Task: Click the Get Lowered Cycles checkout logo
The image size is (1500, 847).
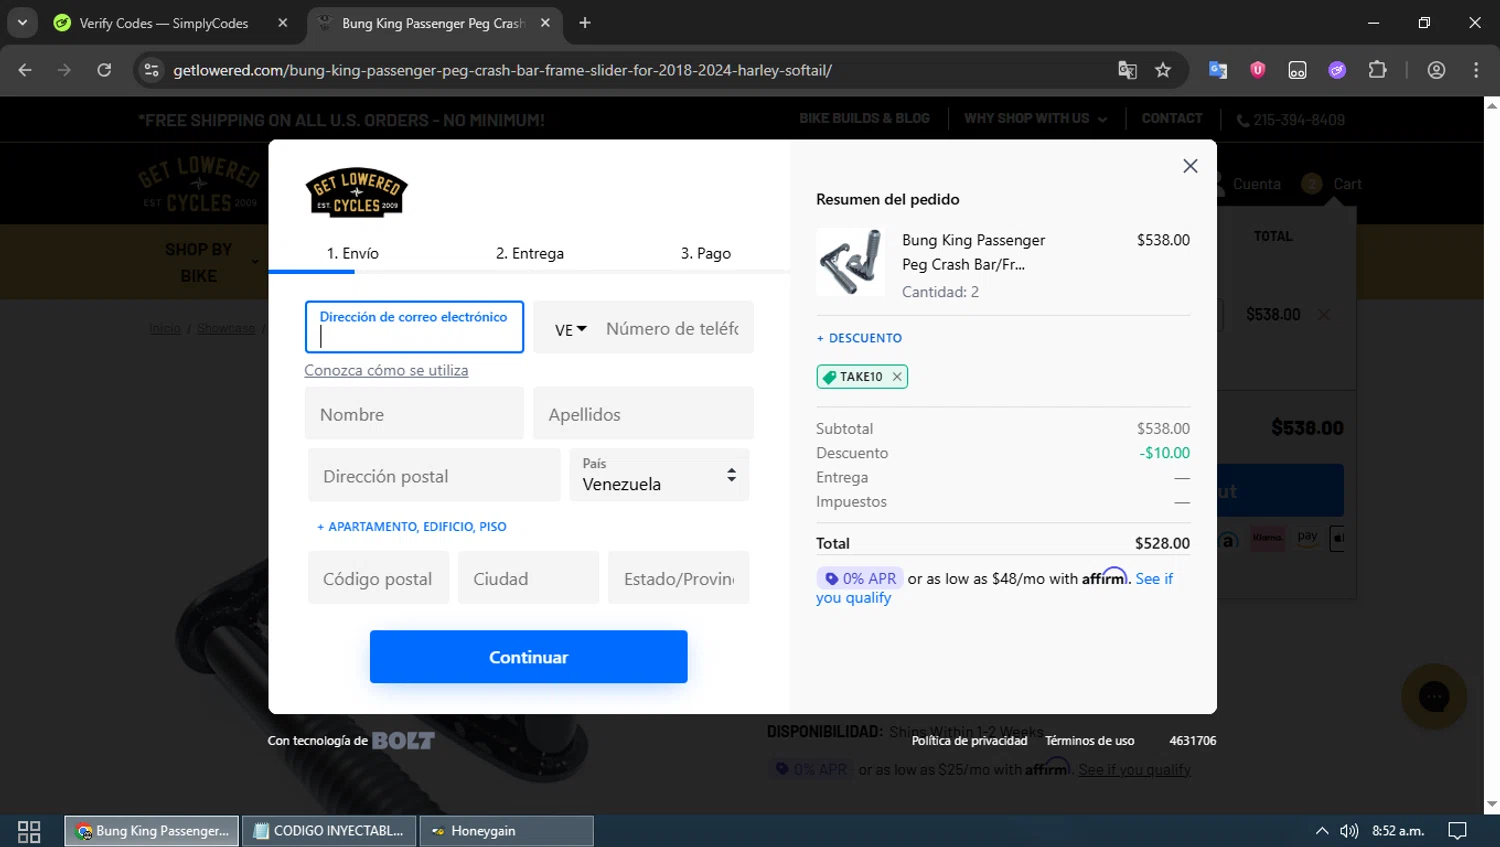Action: [x=357, y=192]
